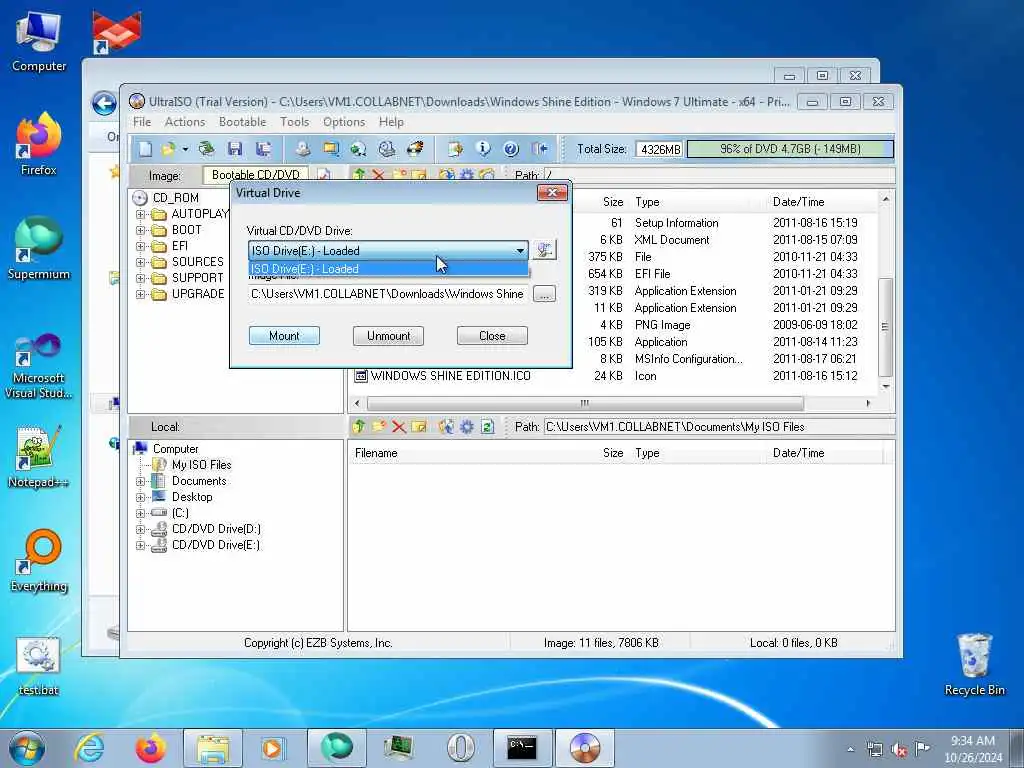Click the Unmount button
Viewport: 1024px width, 768px height.
(389, 336)
